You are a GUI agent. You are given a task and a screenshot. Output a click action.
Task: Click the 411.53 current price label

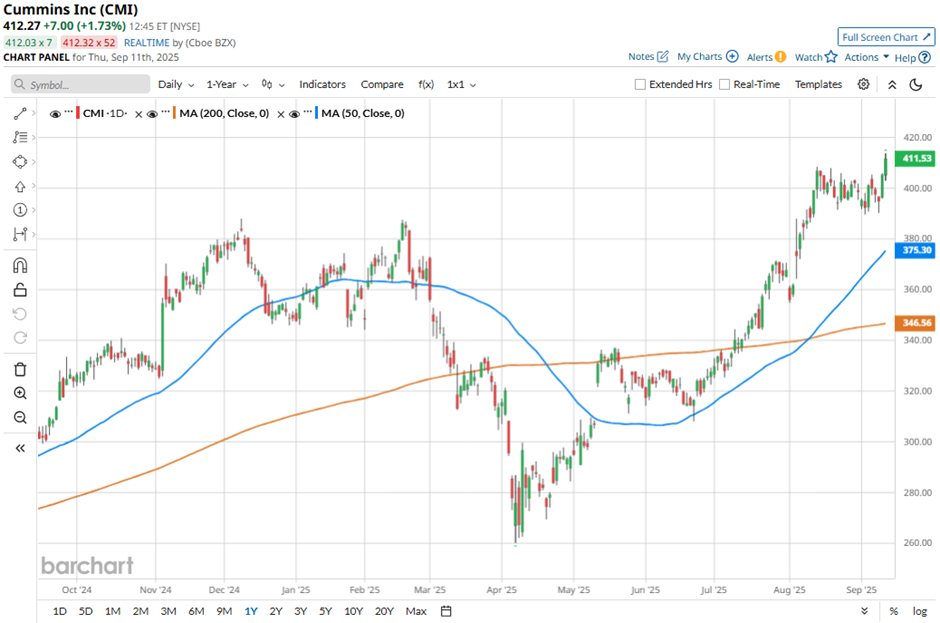point(915,158)
